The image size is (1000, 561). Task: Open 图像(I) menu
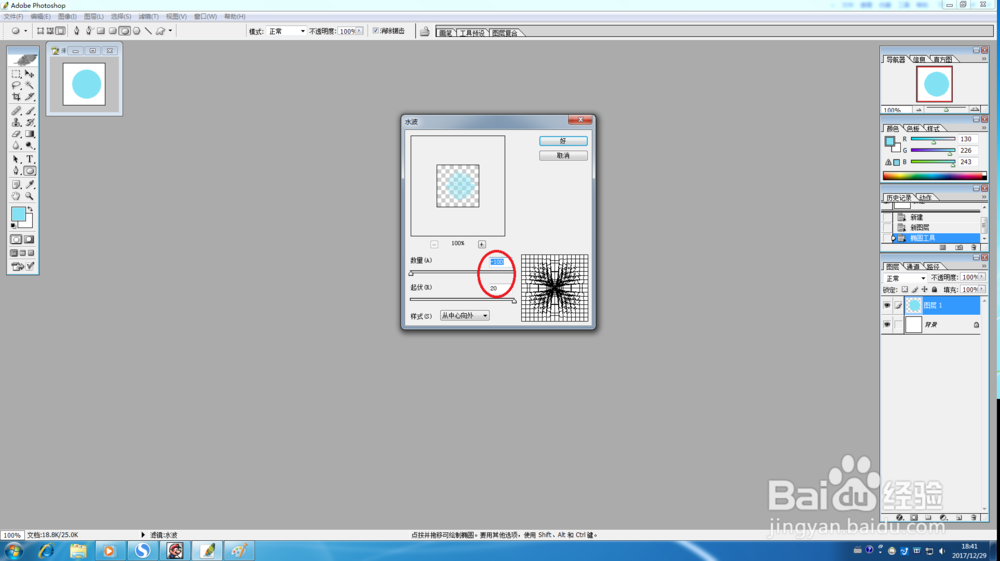click(x=67, y=17)
